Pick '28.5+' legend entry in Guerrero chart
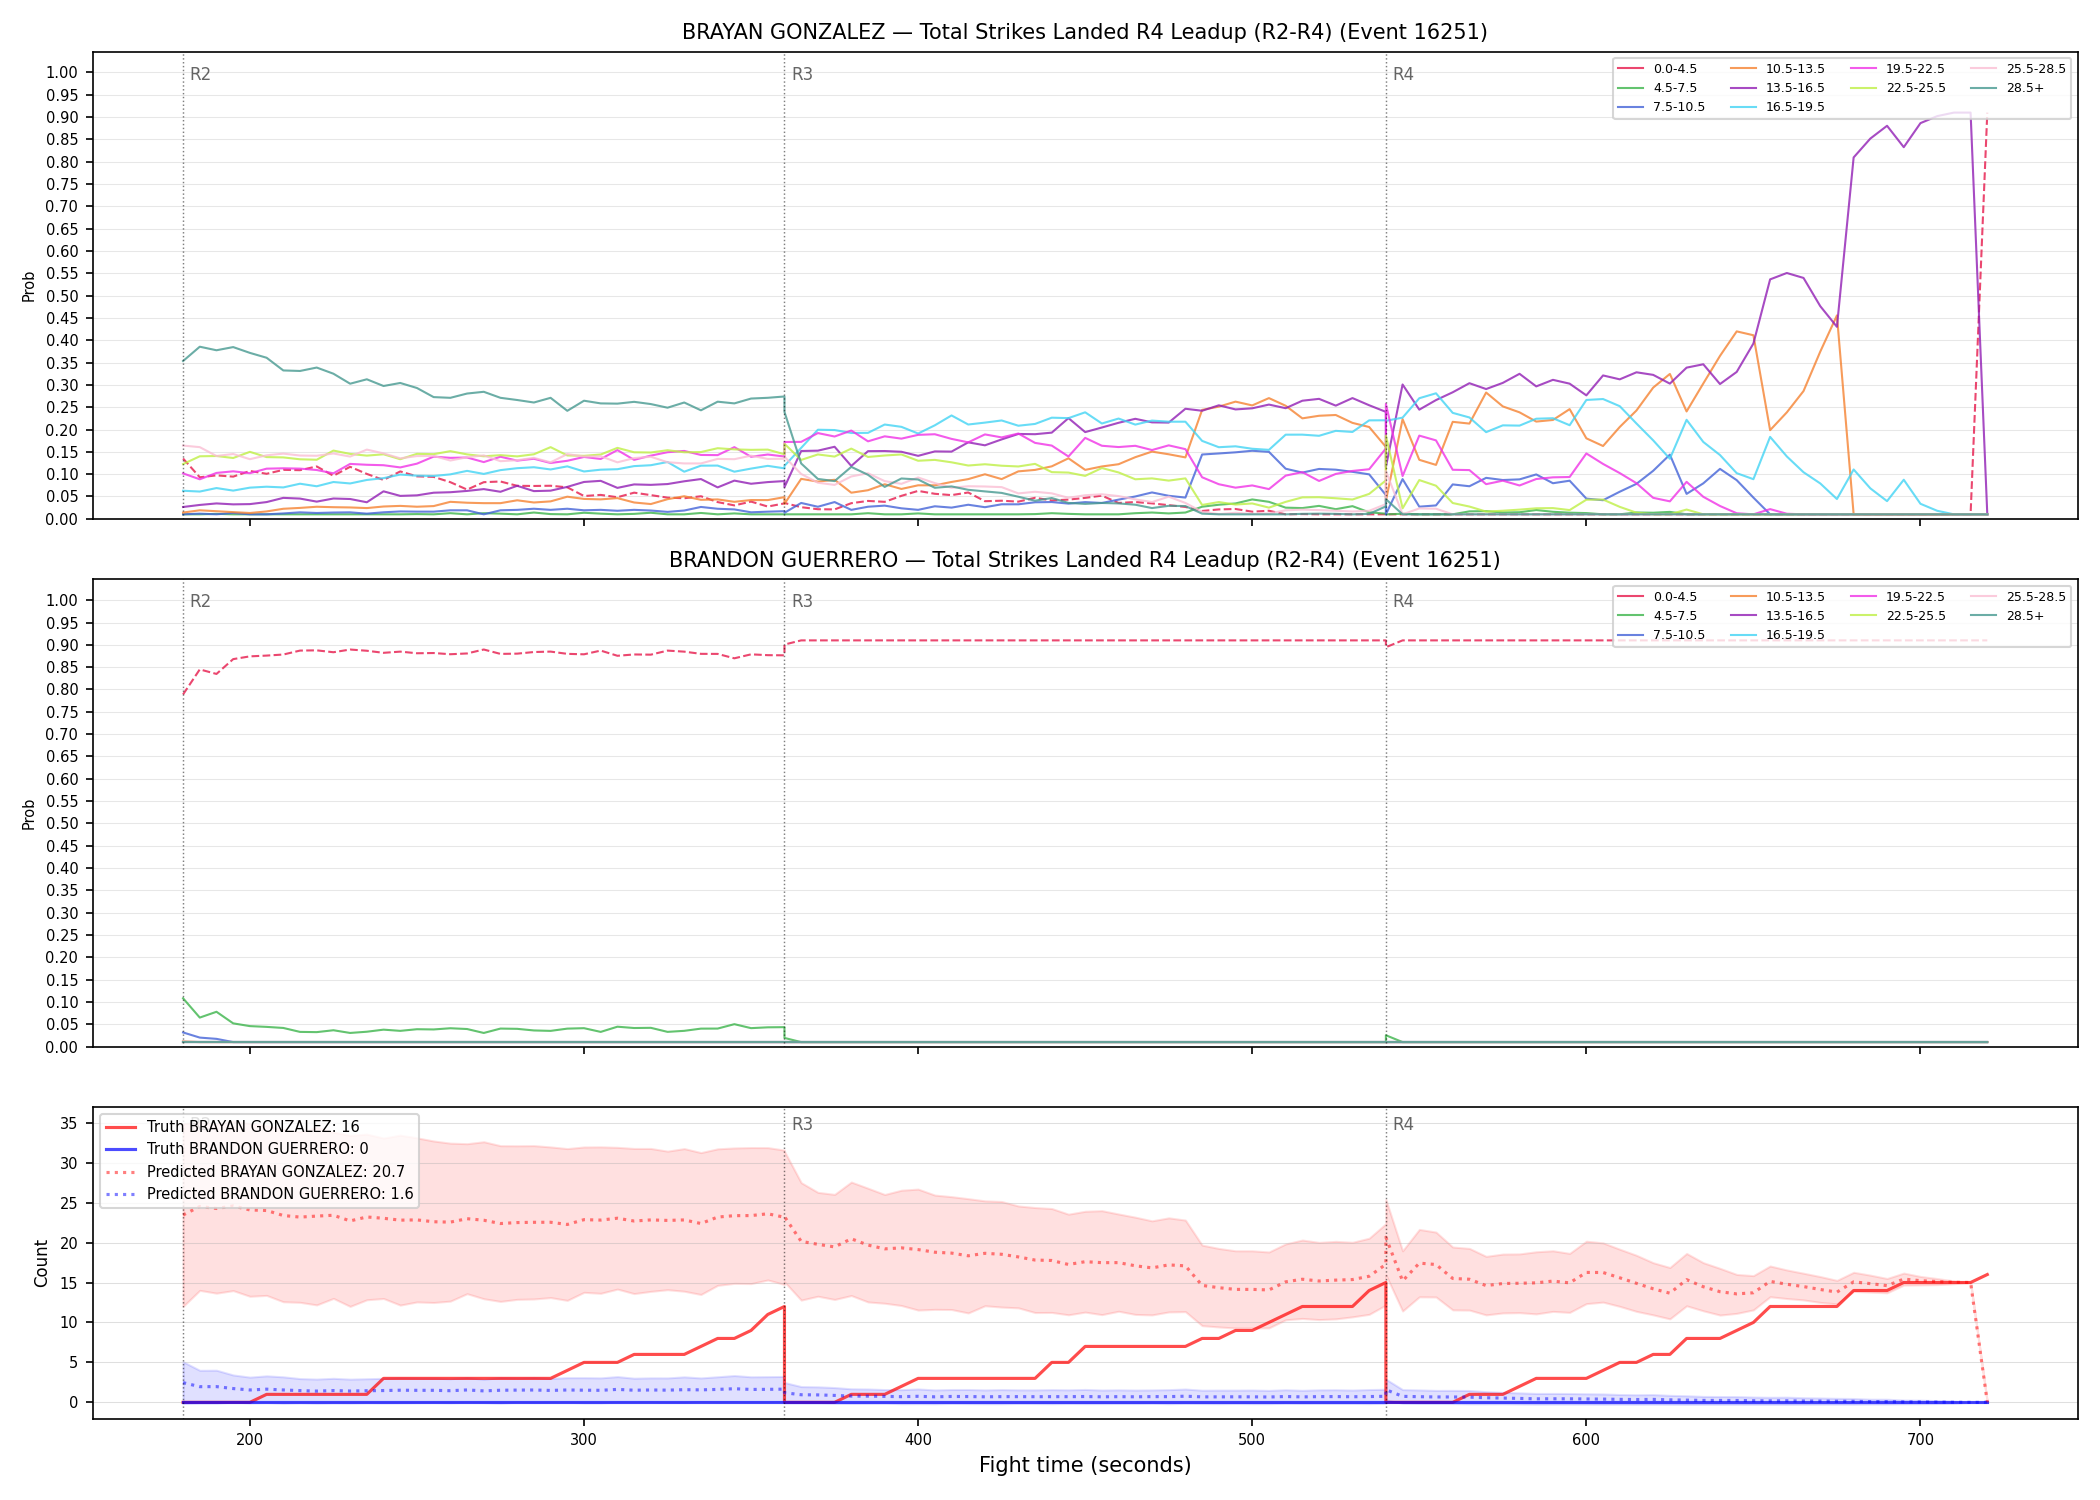 [2008, 616]
